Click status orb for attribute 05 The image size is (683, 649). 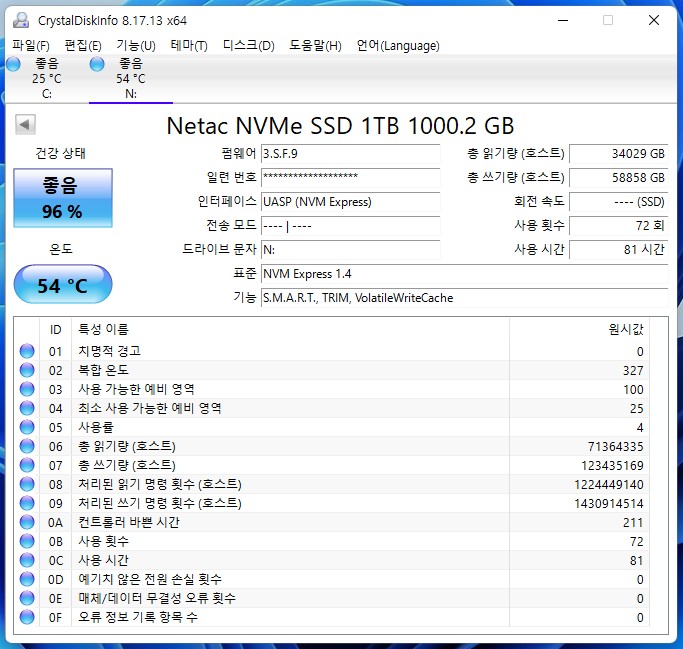coord(27,427)
